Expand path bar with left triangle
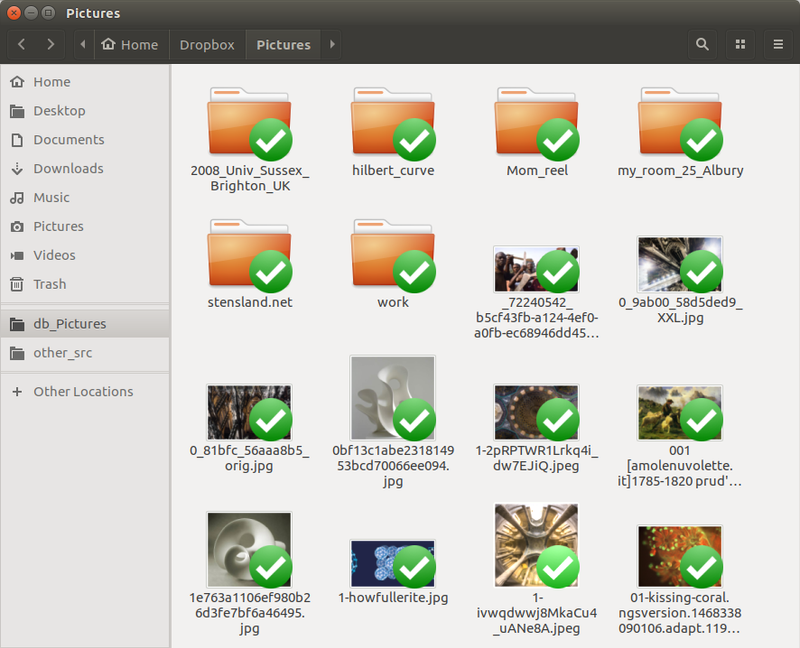Viewport: 800px width, 648px height. [x=81, y=44]
